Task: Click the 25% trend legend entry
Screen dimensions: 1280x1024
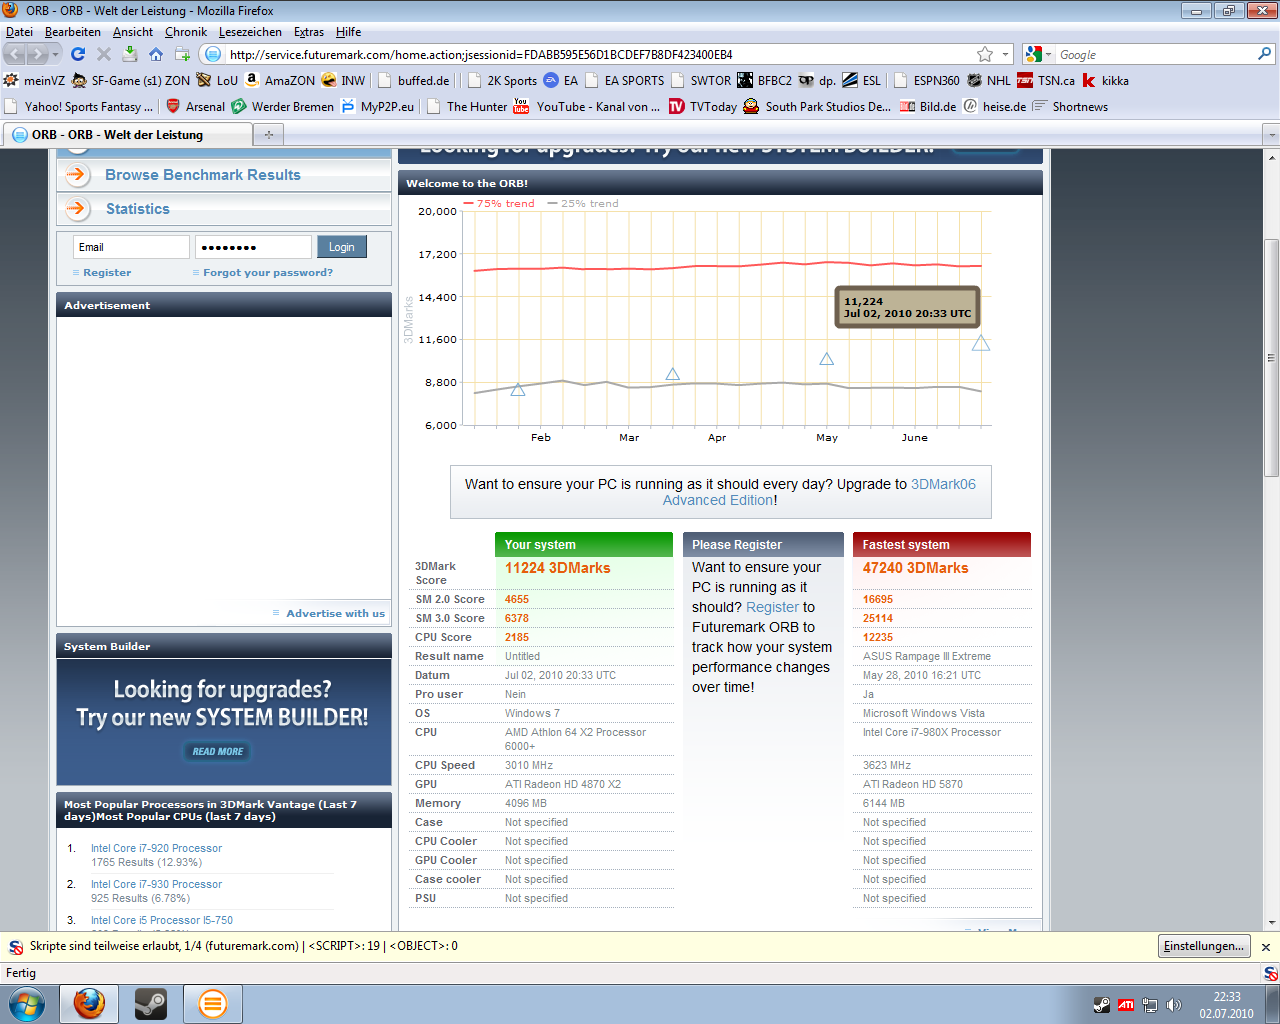Action: 583,203
